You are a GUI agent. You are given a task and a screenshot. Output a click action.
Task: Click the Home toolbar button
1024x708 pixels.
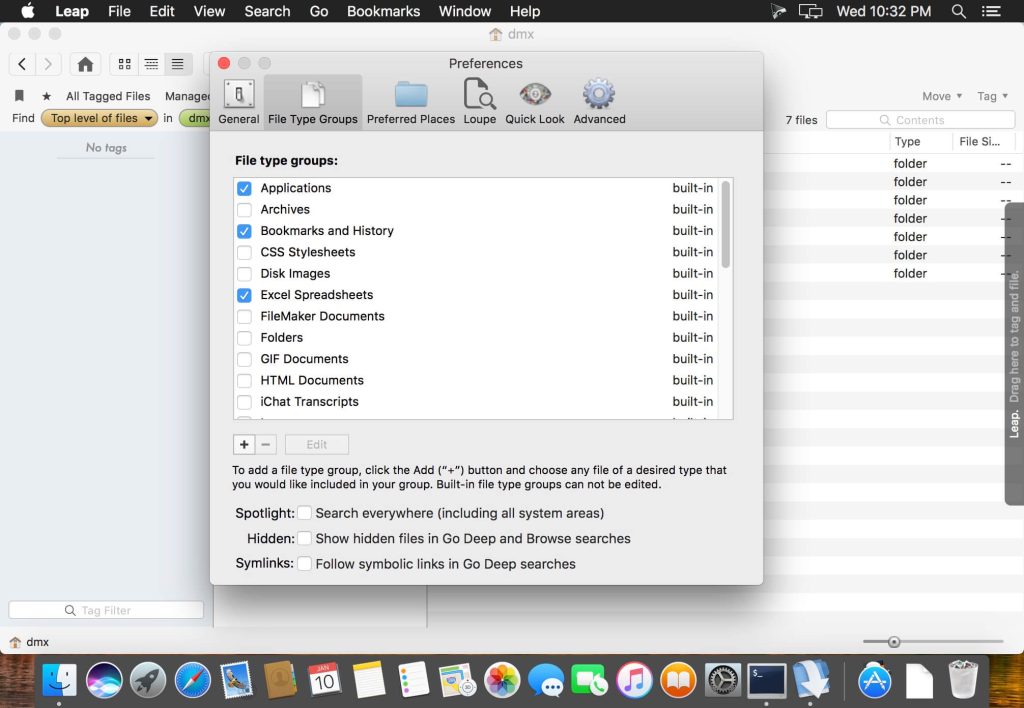[85, 64]
